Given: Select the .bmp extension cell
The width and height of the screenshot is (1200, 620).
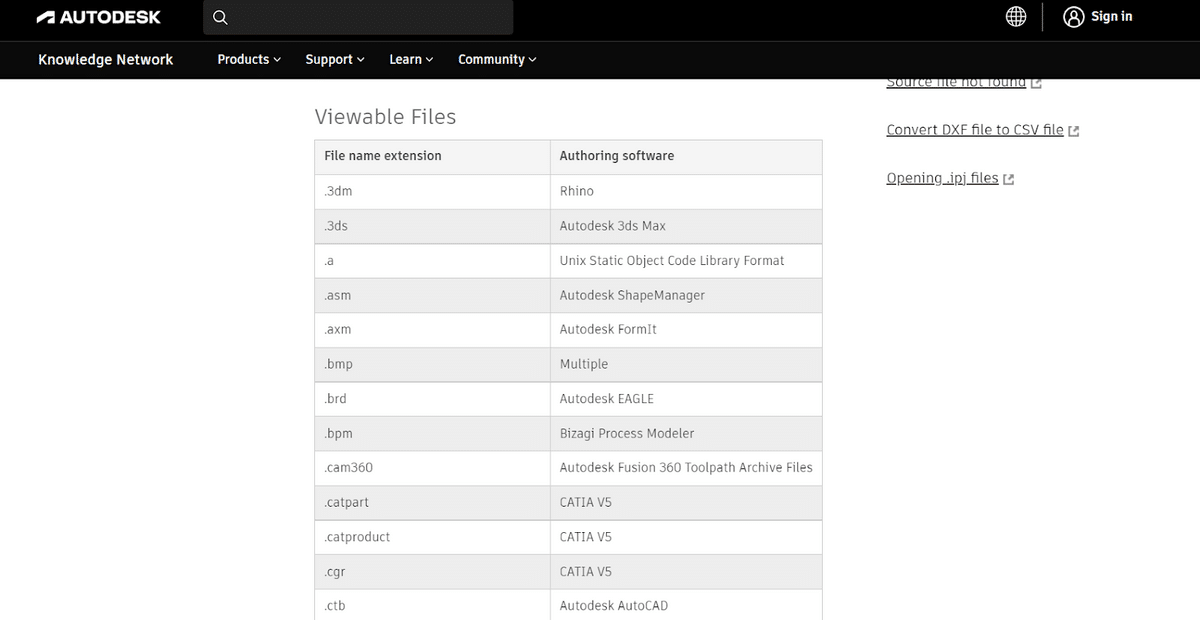Looking at the screenshot, I should click(x=432, y=365).
